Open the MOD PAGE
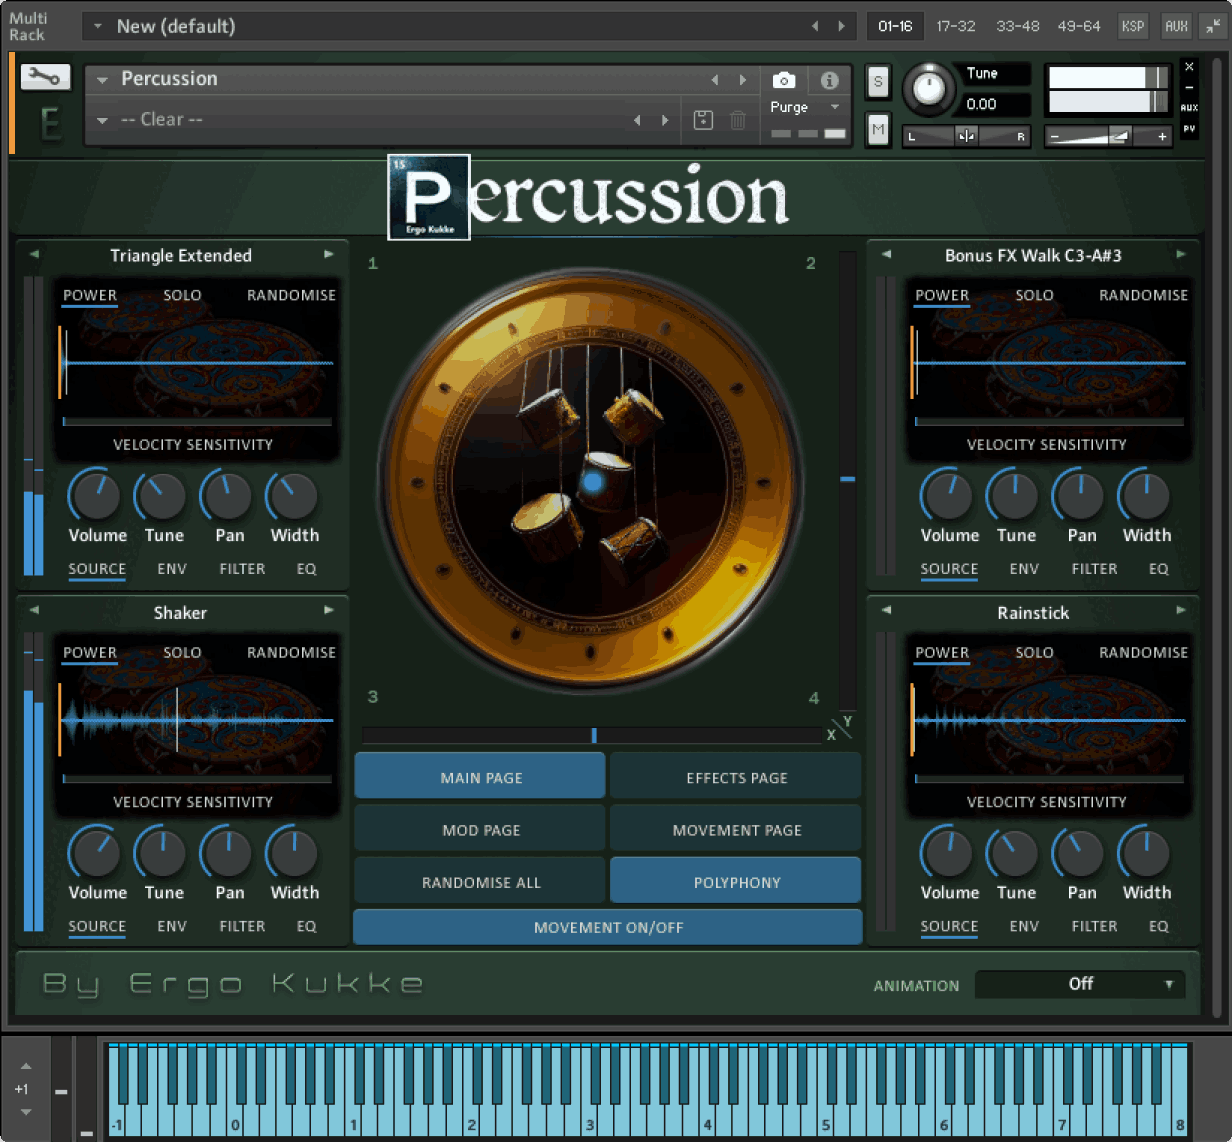The width and height of the screenshot is (1232, 1142). coord(480,830)
